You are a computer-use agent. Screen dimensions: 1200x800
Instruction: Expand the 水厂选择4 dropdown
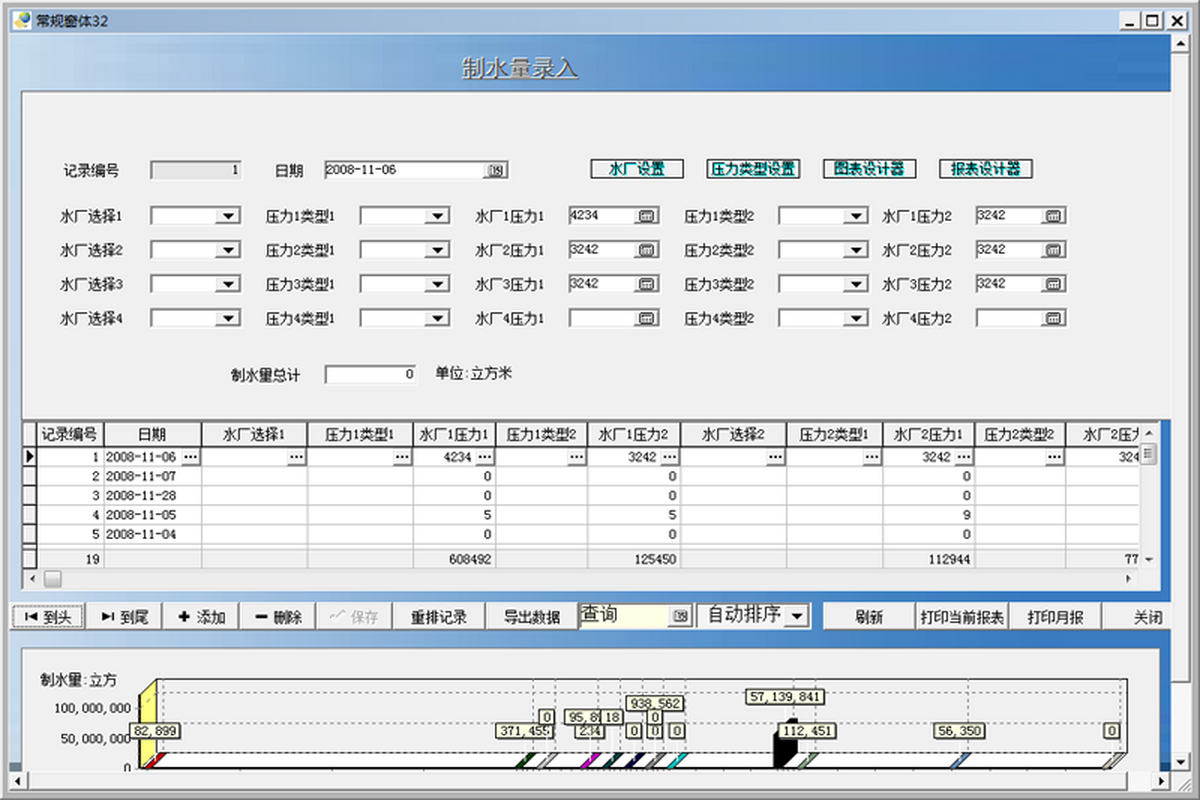(x=228, y=318)
